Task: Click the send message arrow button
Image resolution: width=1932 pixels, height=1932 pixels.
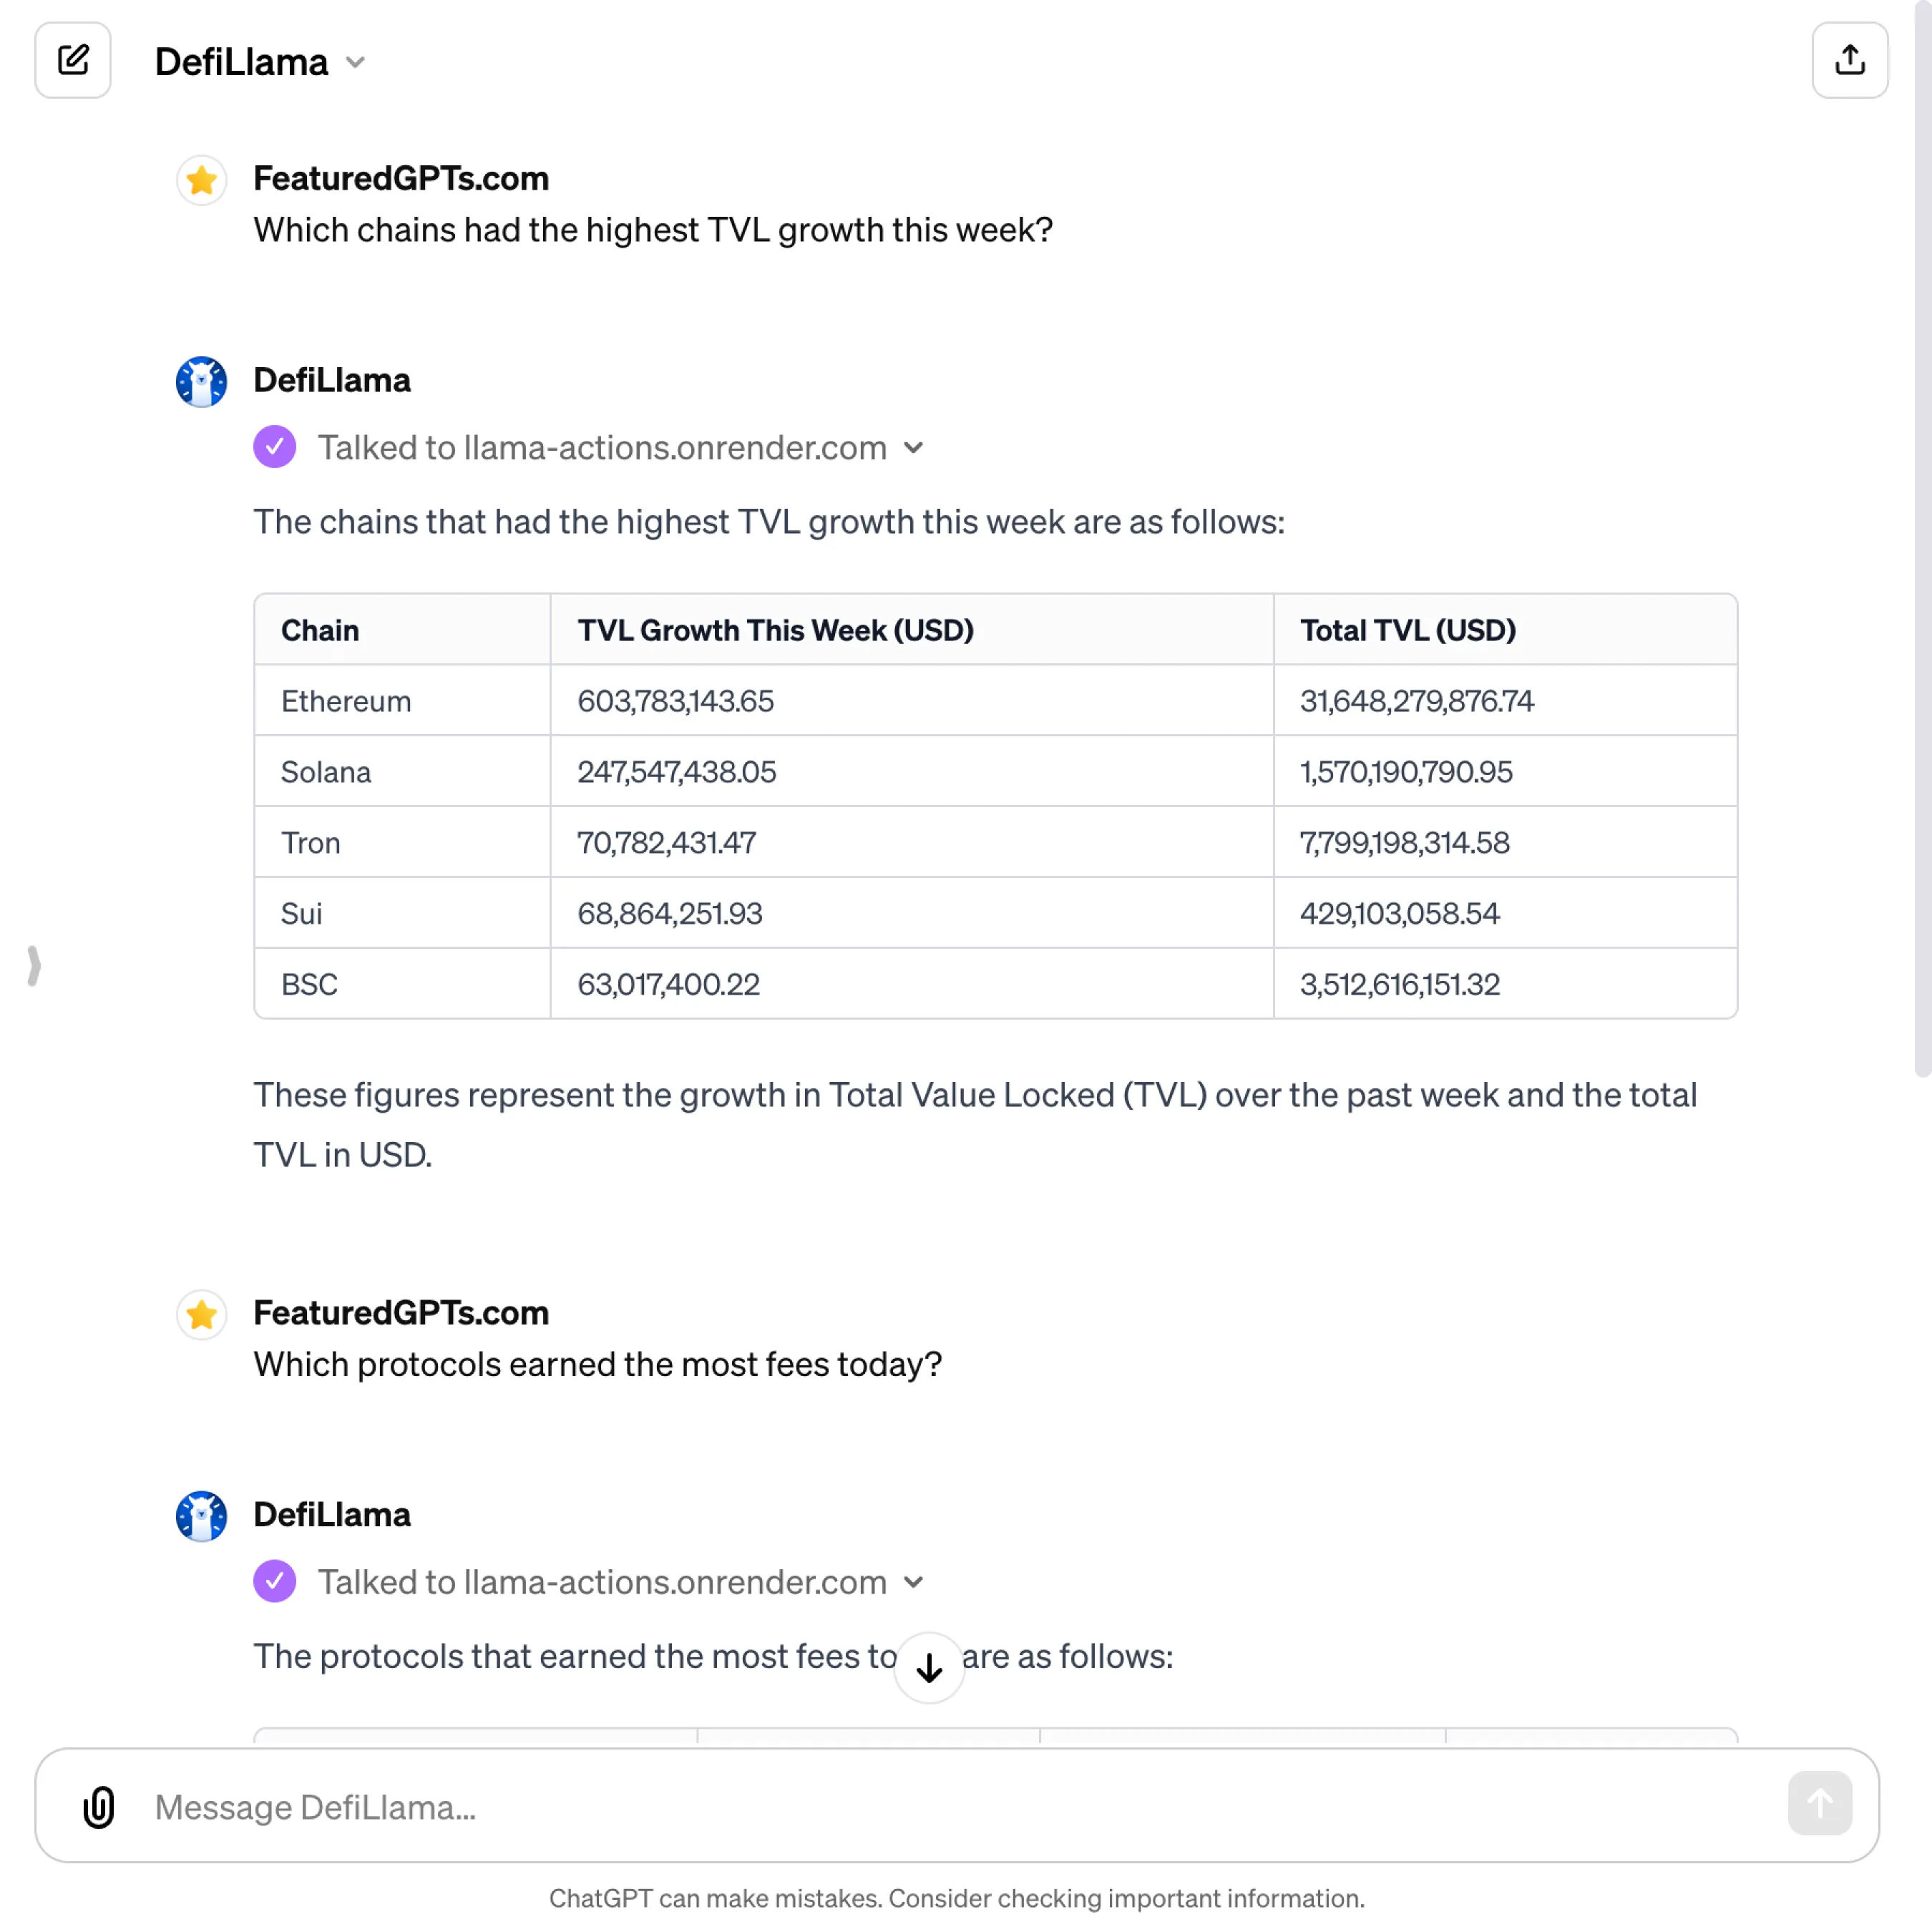Action: 1819,1803
